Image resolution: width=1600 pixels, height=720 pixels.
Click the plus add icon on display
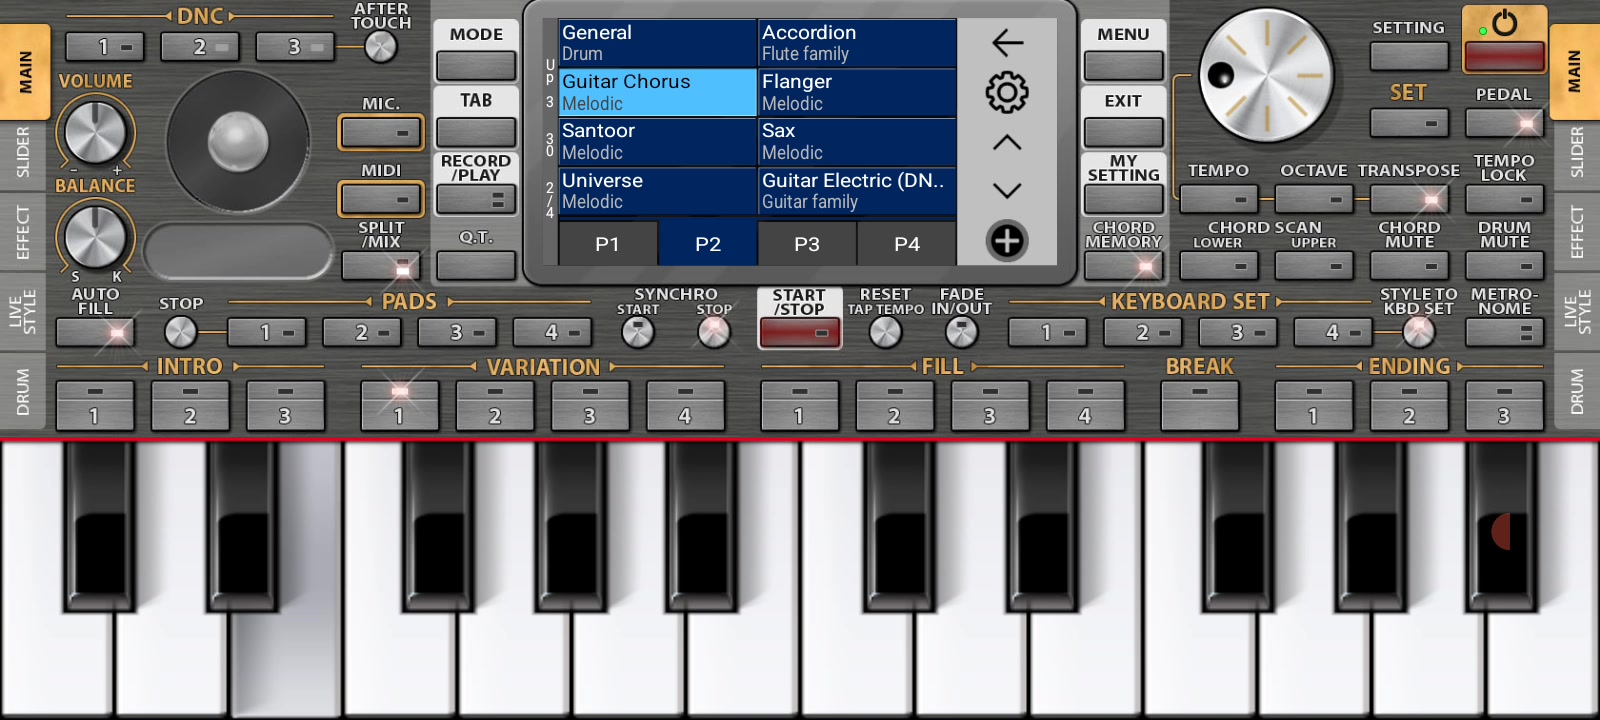pyautogui.click(x=1006, y=241)
